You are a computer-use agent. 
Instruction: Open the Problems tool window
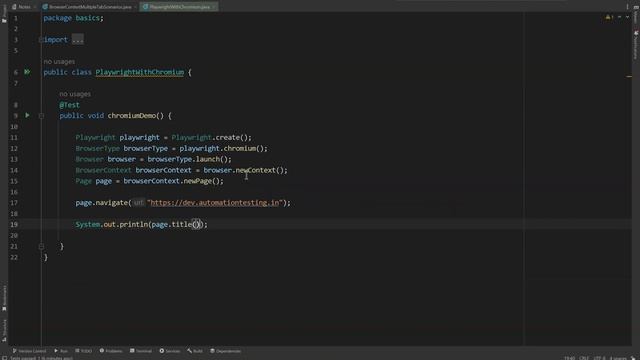click(111, 351)
